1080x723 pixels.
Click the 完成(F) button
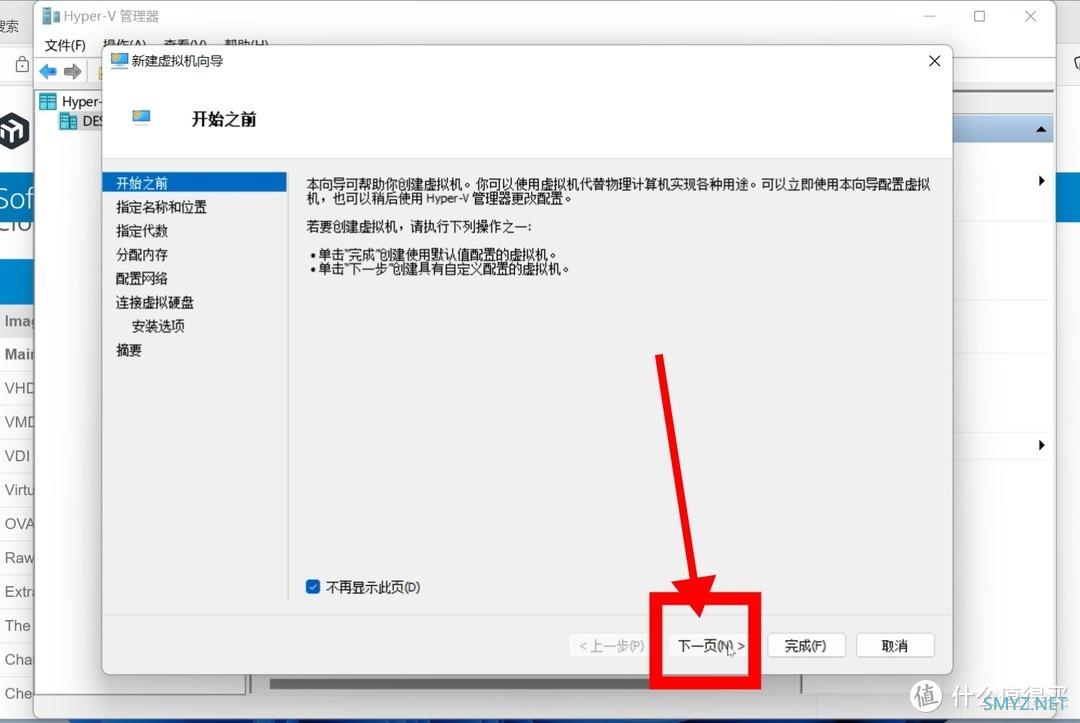tap(806, 645)
